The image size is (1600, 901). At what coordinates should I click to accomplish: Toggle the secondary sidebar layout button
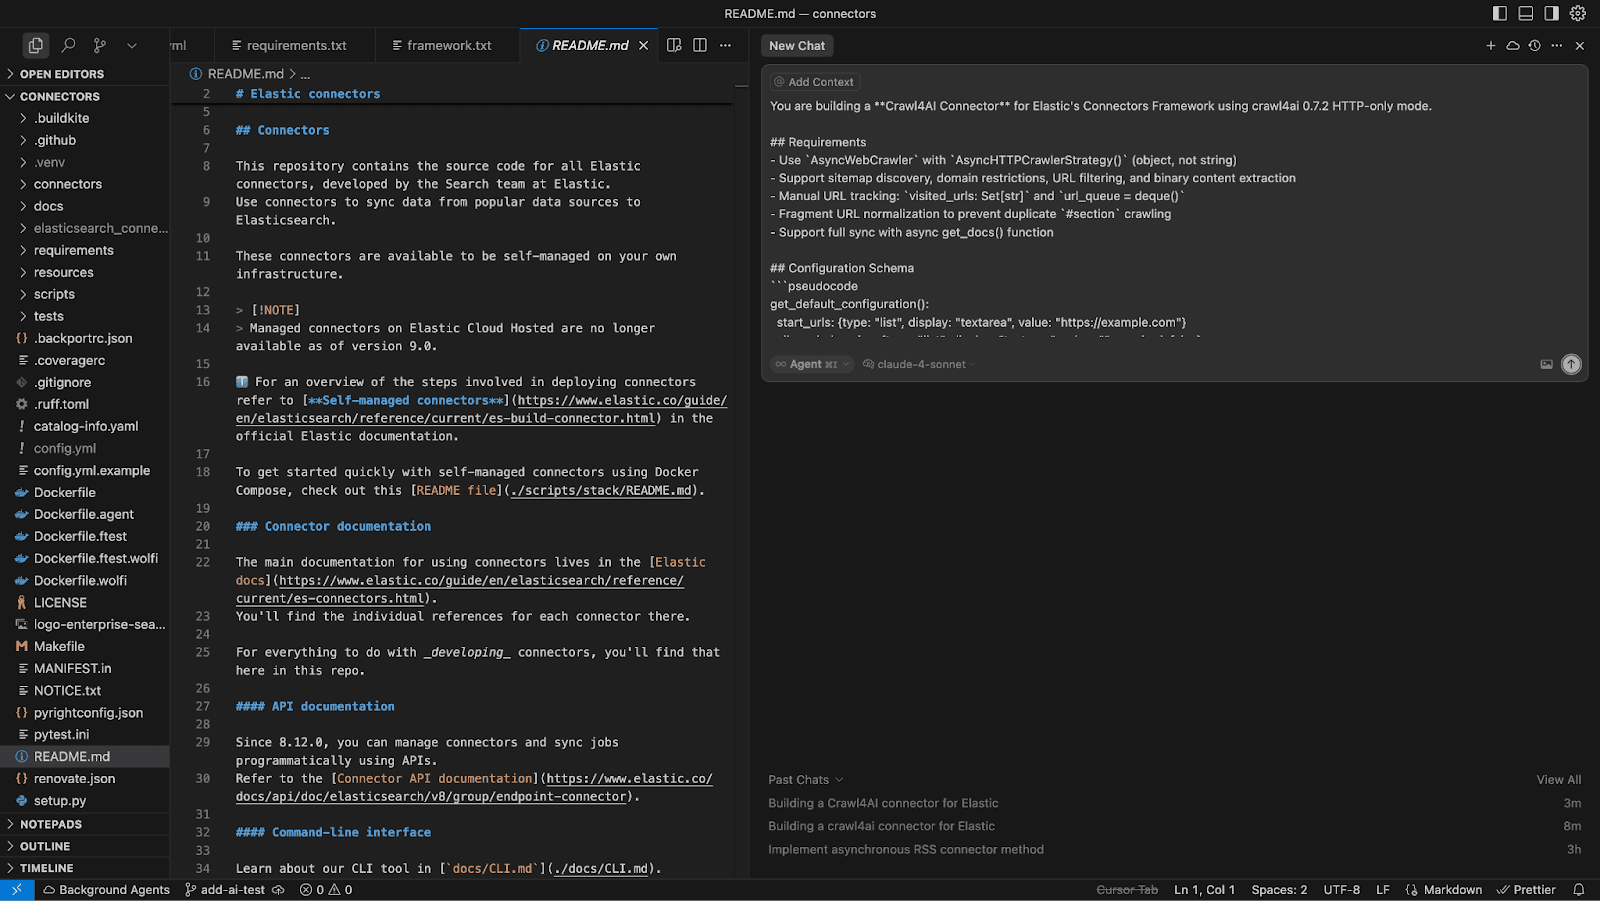(1551, 13)
